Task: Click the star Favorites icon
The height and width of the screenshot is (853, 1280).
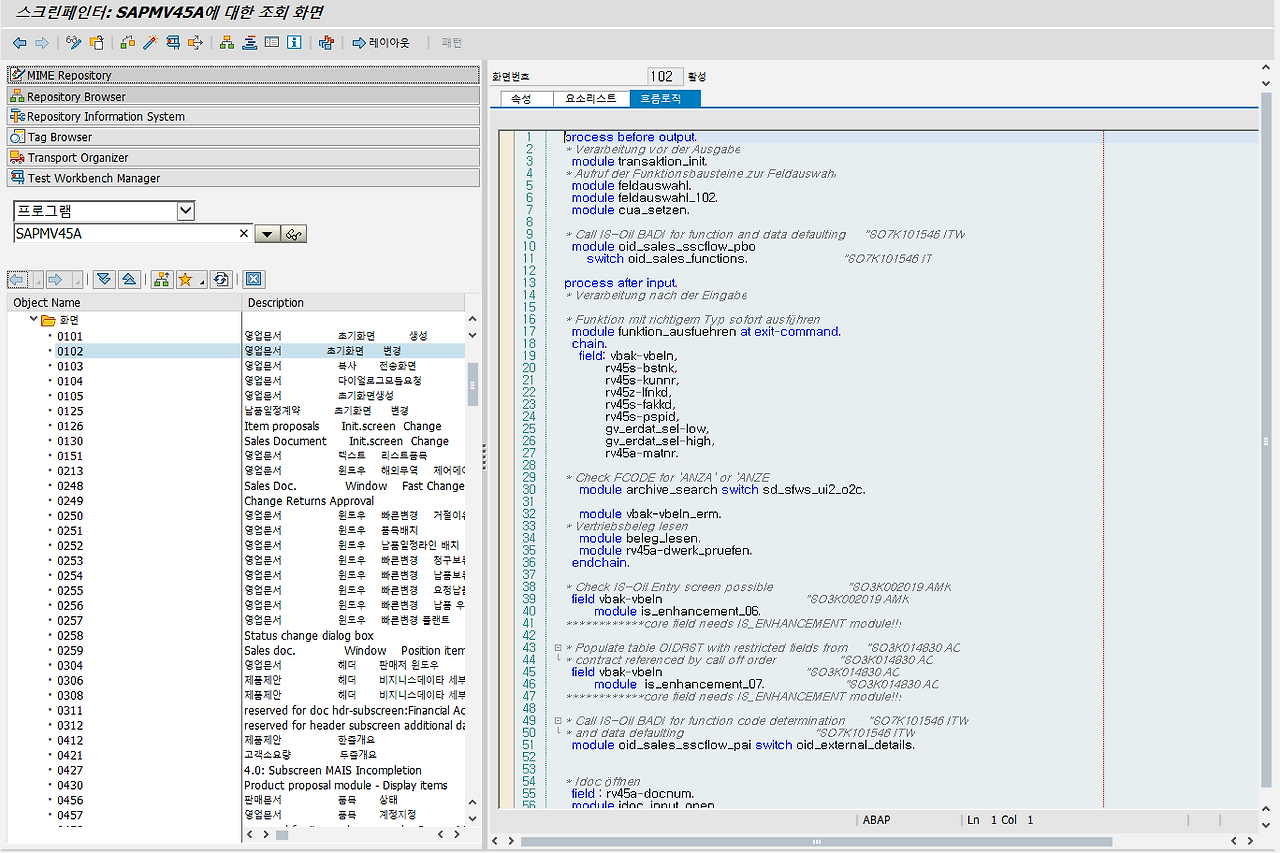Action: [x=185, y=280]
